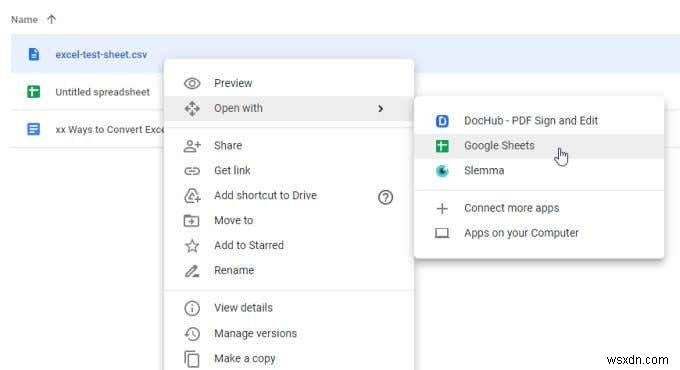Screen dimensions: 680x370
Task: Click the Open with arrows icon
Action: pyautogui.click(x=192, y=108)
